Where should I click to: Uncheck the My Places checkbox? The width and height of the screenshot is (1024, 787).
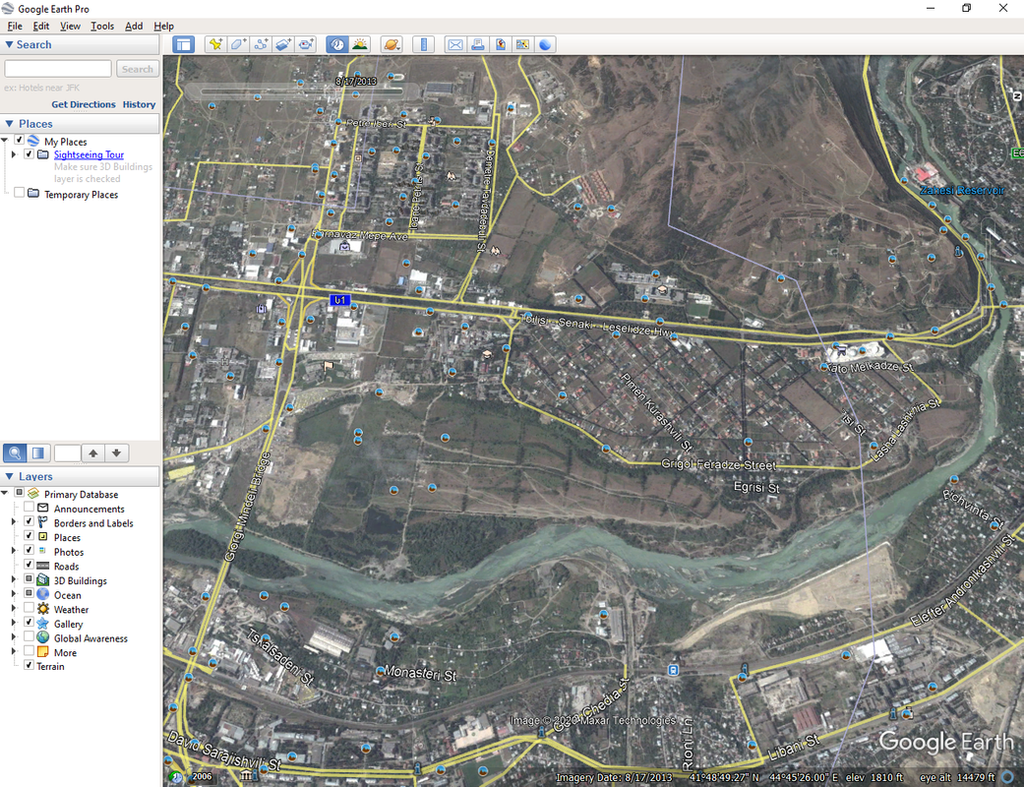(19, 140)
